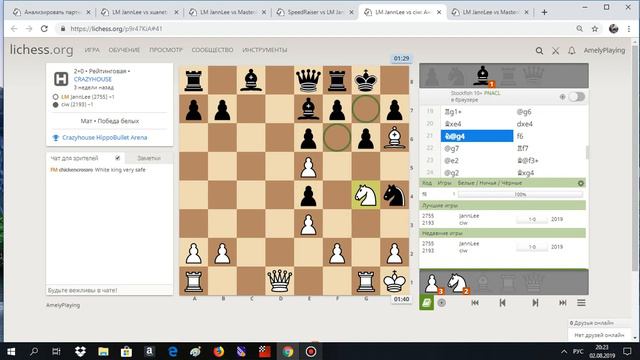
Task: Open ПРОСМОТР menu
Action: coord(166,50)
